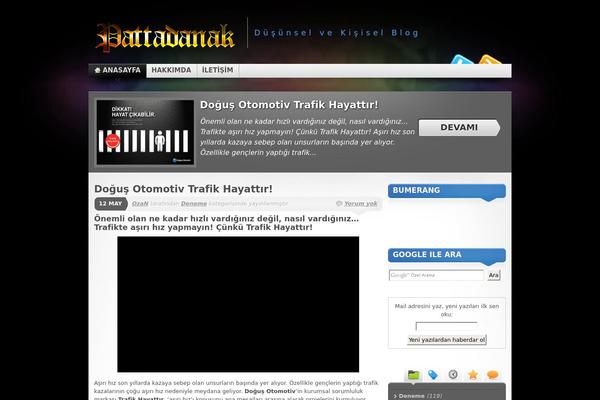
Task: Open the İLETİŞİM page
Action: pyautogui.click(x=217, y=70)
